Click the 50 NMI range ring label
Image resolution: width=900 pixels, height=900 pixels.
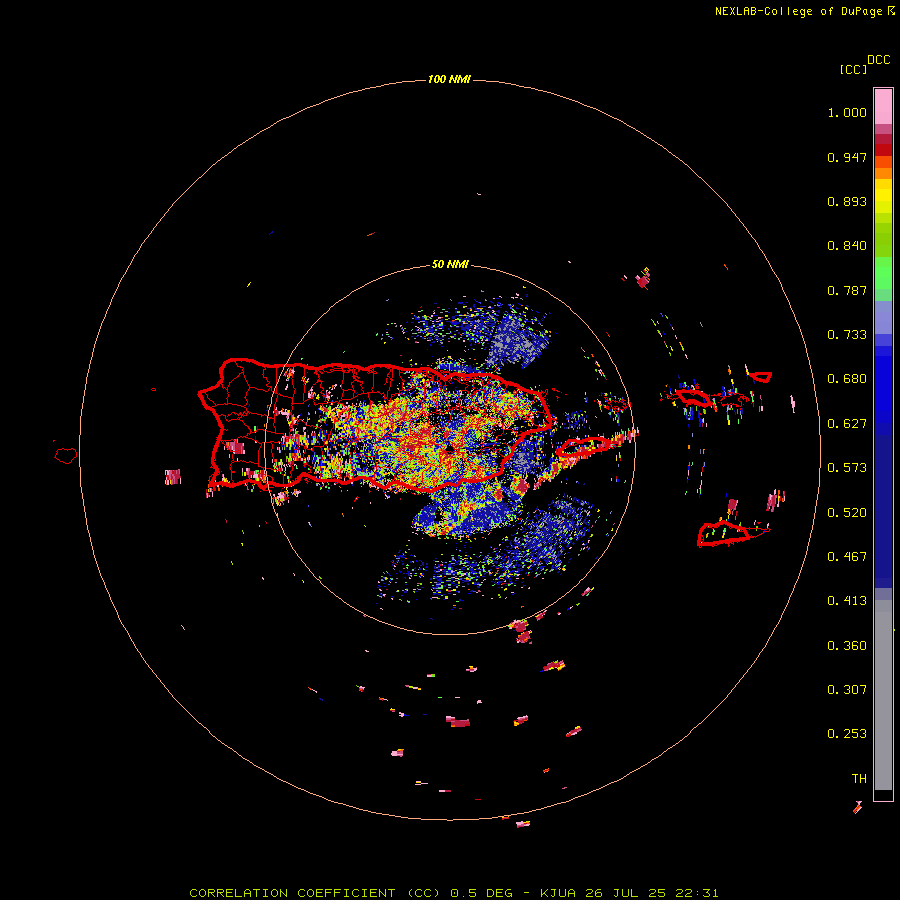pos(450,265)
